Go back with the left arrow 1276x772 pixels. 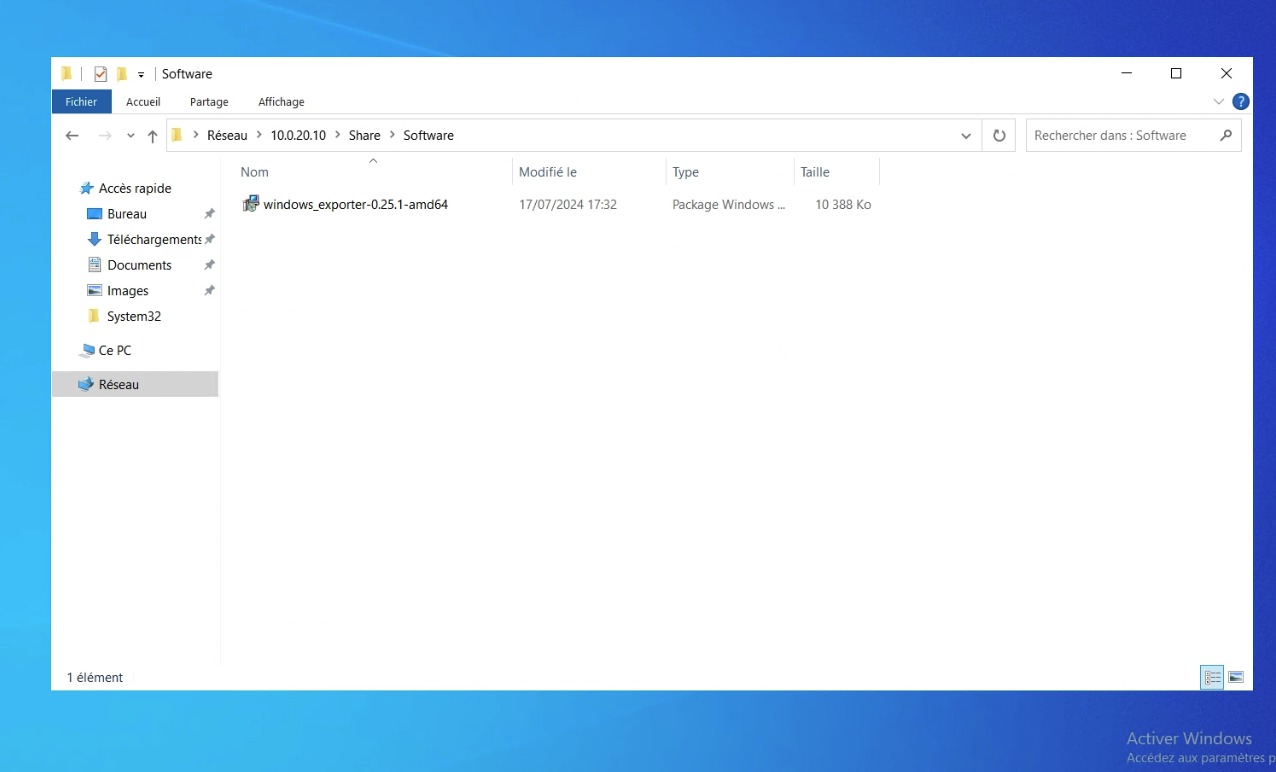point(72,136)
